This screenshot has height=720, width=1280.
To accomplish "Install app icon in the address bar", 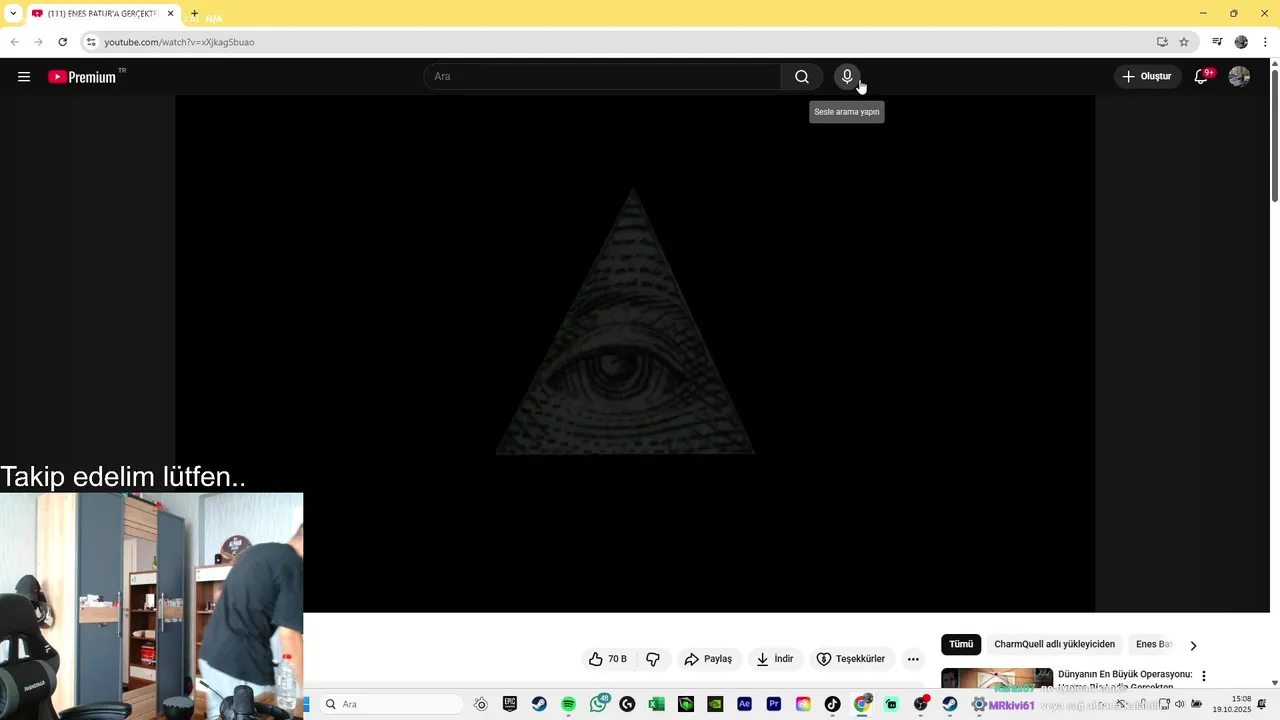I will click(1162, 42).
